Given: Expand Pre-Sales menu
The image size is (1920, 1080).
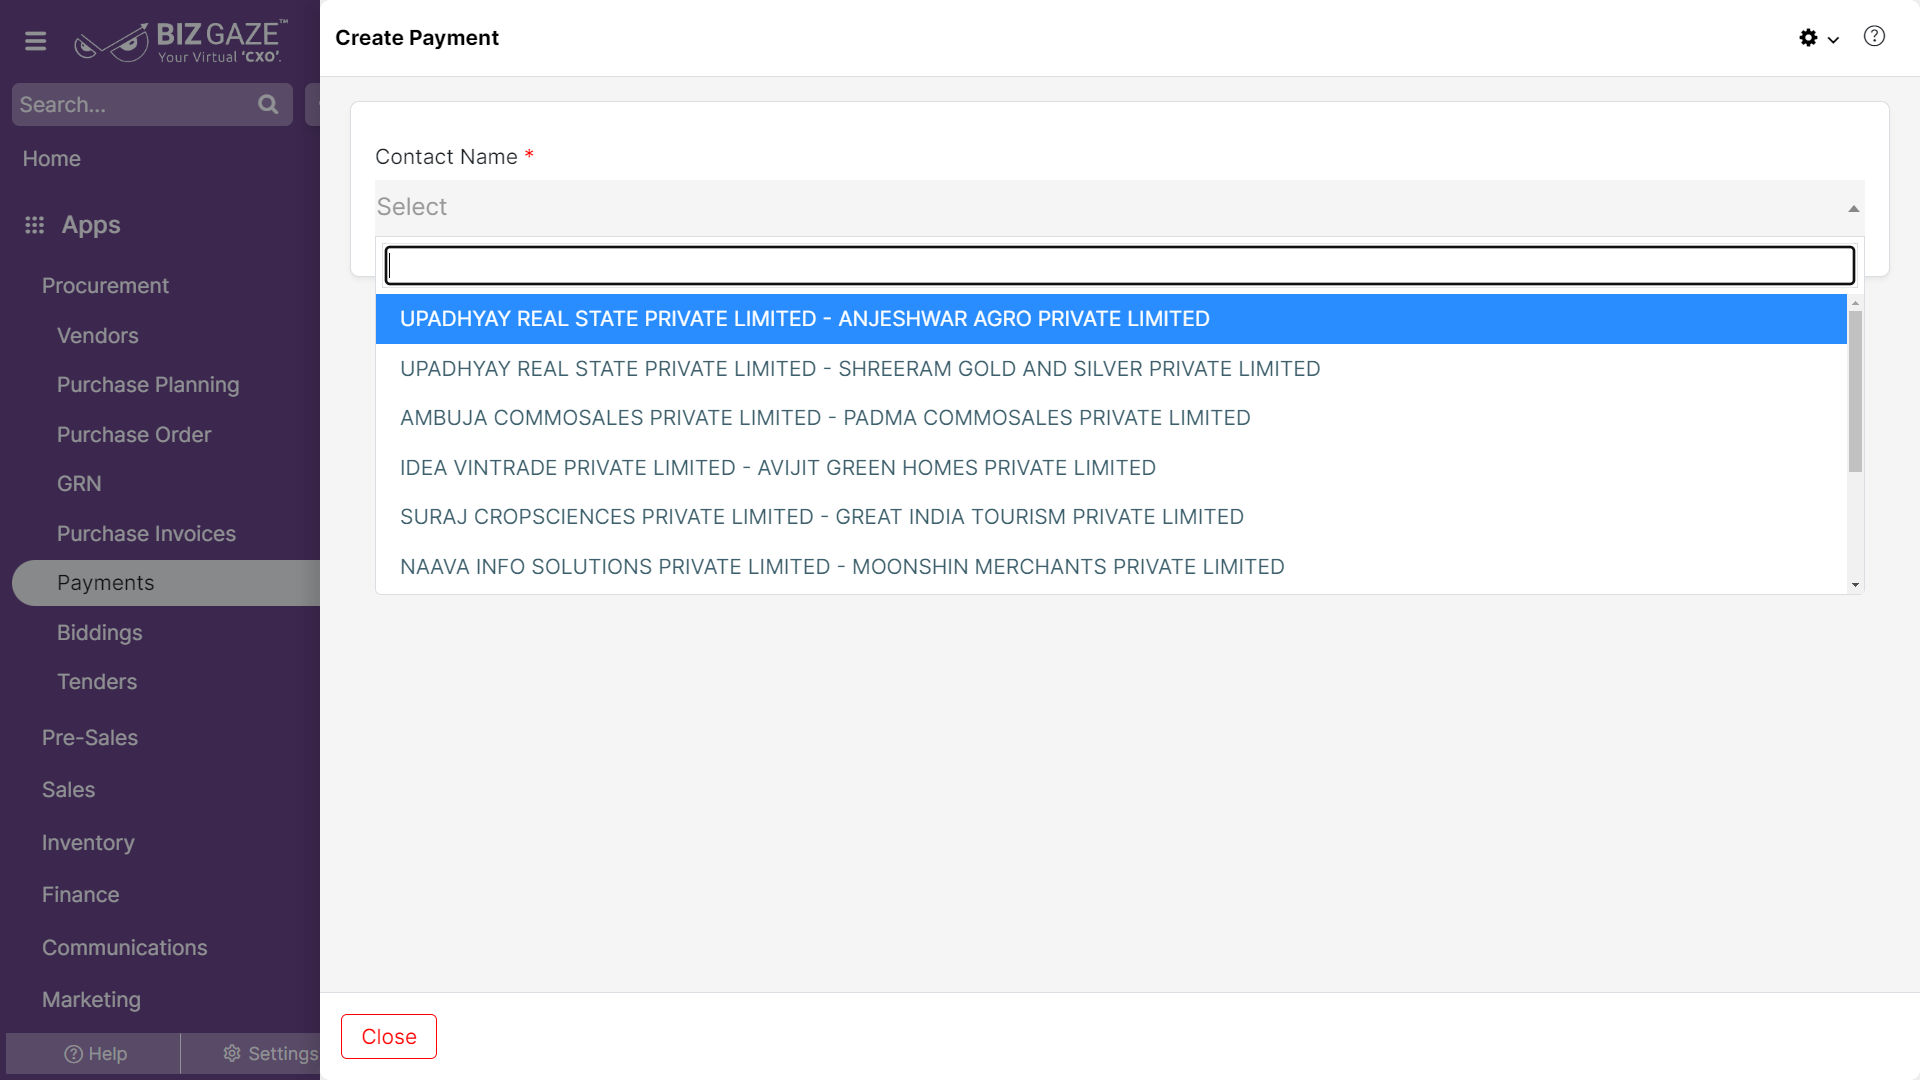Looking at the screenshot, I should [90, 738].
